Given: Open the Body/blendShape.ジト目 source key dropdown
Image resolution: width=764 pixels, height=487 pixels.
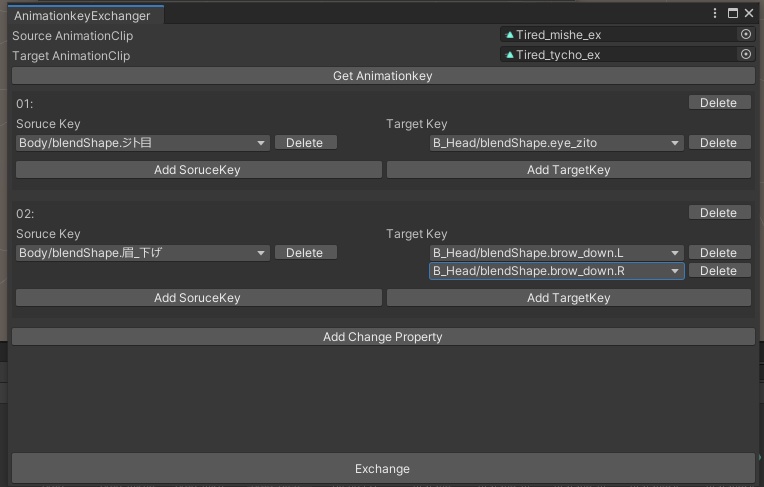Looking at the screenshot, I should point(143,143).
